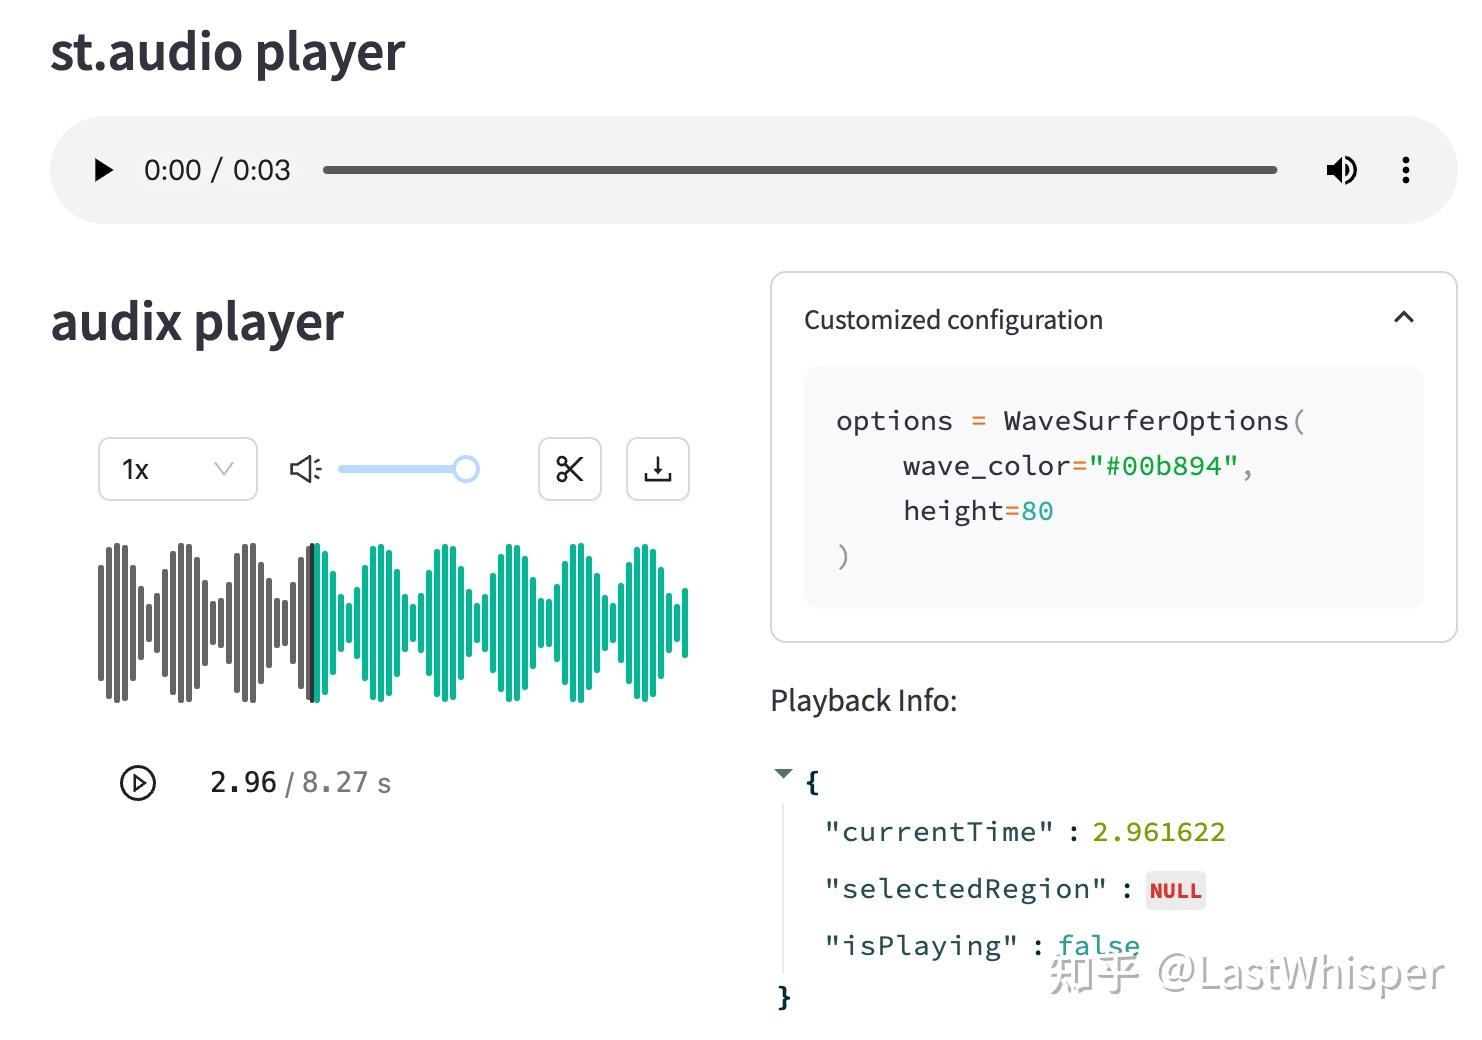
Task: Collapse the Playback Info JSON tree
Action: (x=784, y=773)
